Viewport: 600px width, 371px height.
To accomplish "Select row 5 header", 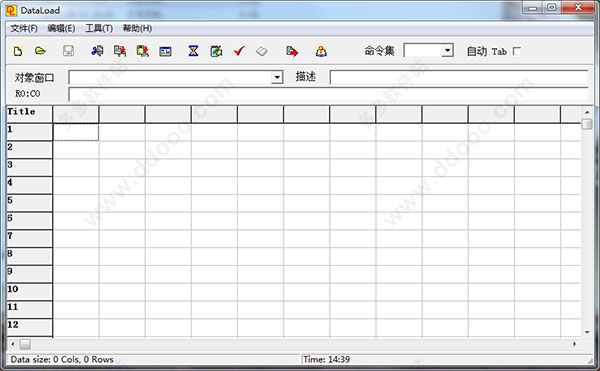I will click(x=29, y=203).
